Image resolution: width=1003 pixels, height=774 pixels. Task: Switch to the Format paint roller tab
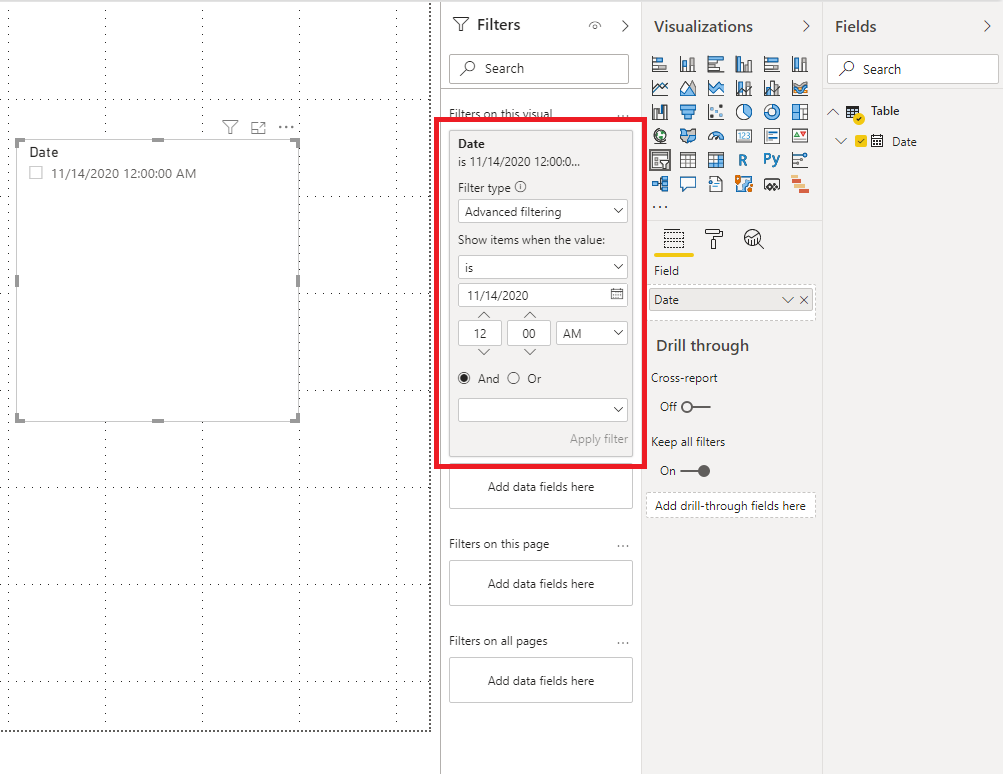713,239
